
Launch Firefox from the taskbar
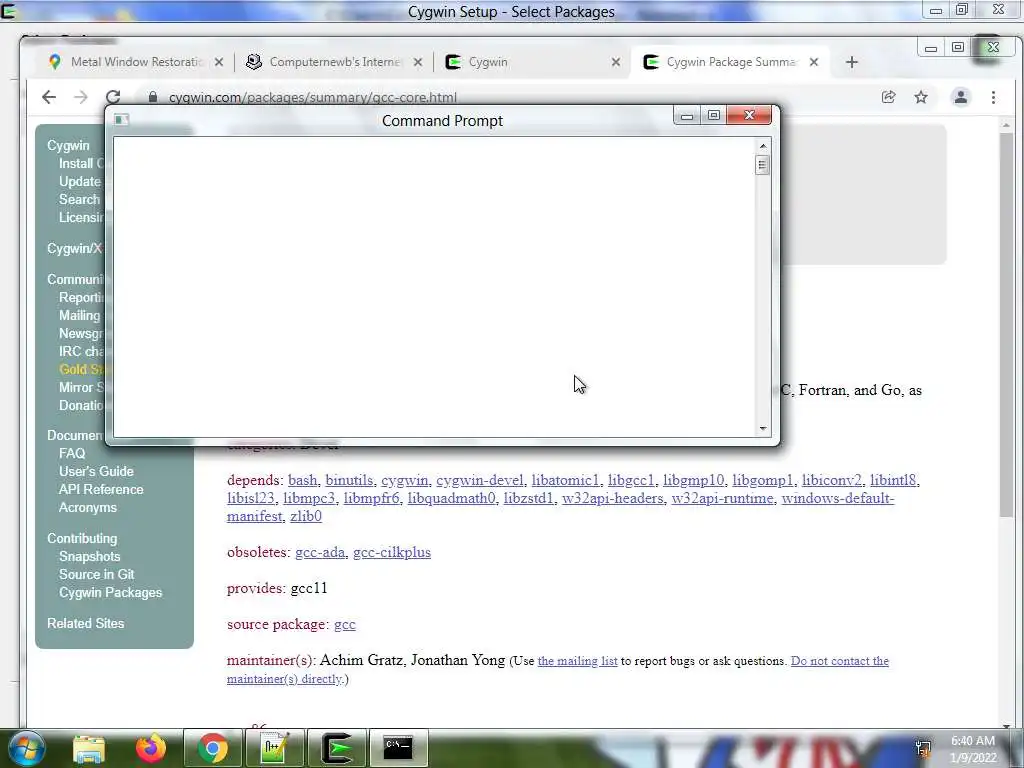click(x=150, y=748)
